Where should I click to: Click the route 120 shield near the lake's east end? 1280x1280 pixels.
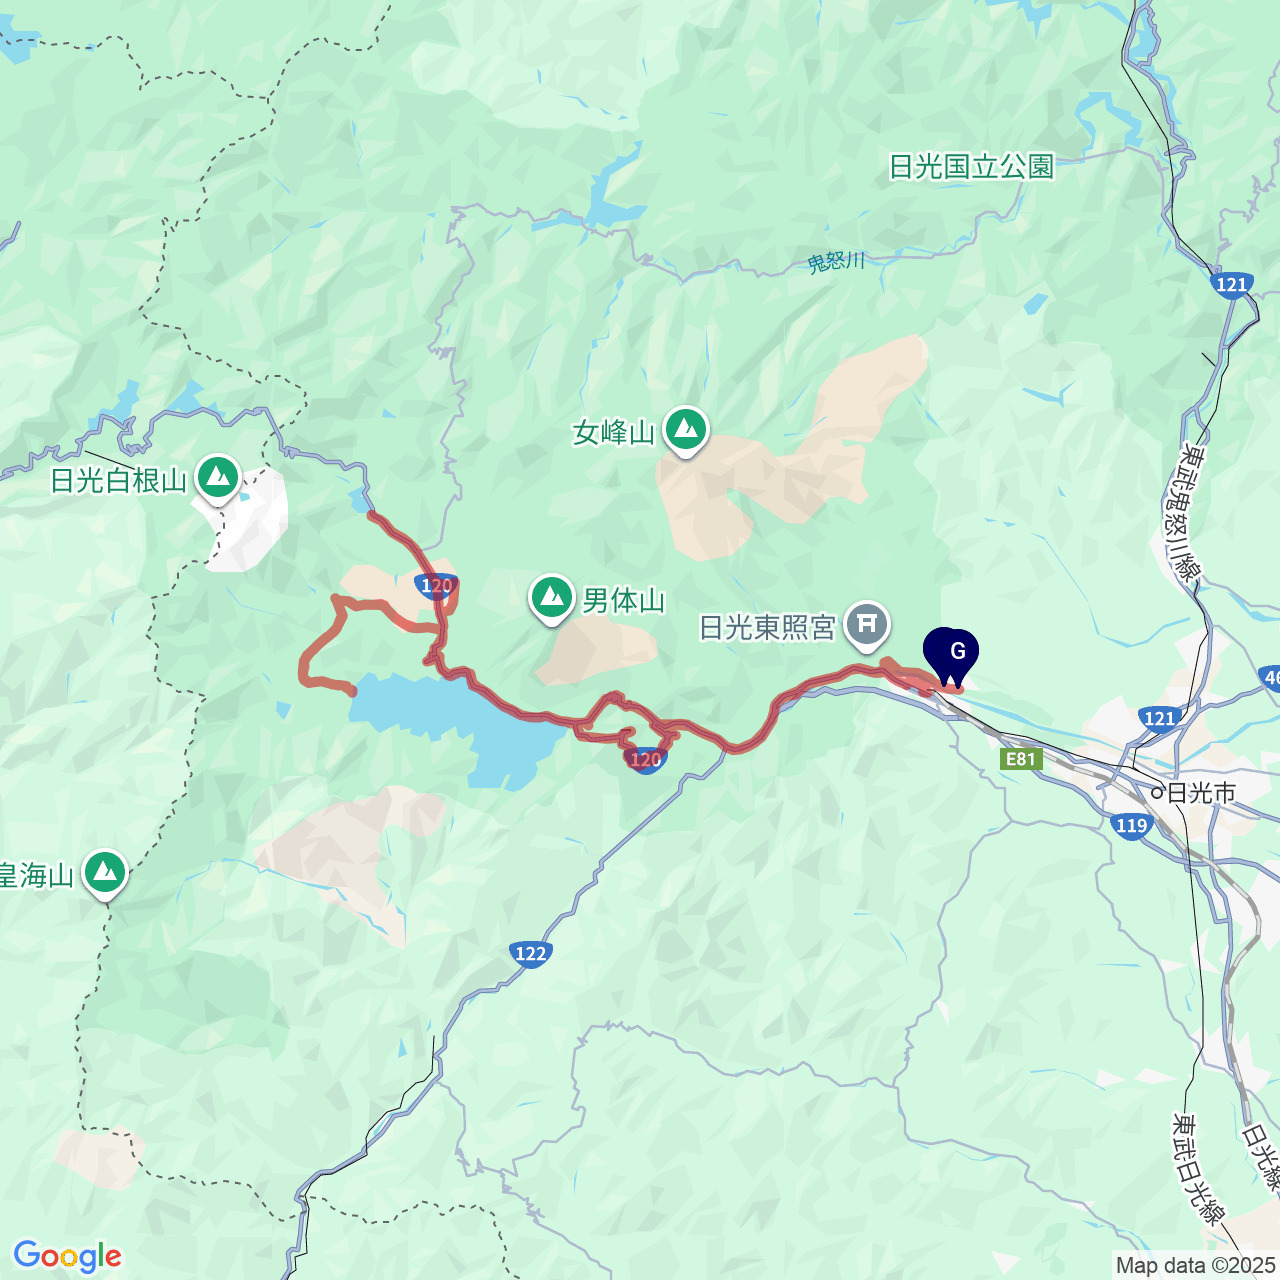(646, 759)
